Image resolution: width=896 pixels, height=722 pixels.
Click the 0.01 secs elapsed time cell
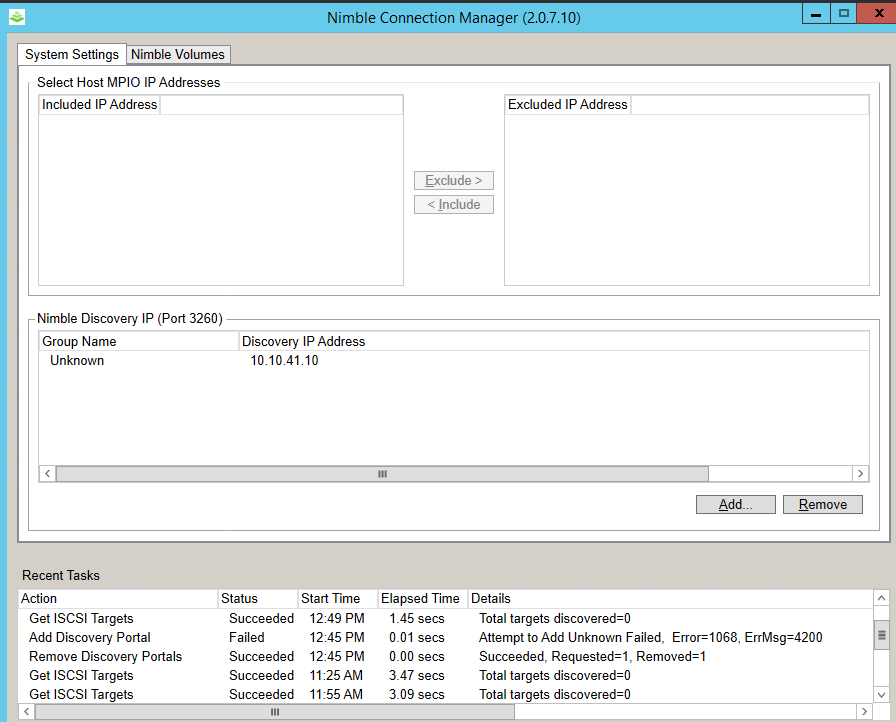point(417,637)
